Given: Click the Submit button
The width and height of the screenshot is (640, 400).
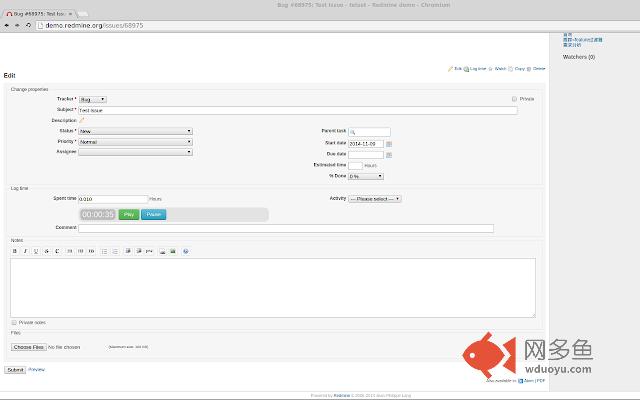Looking at the screenshot, I should pos(15,370).
